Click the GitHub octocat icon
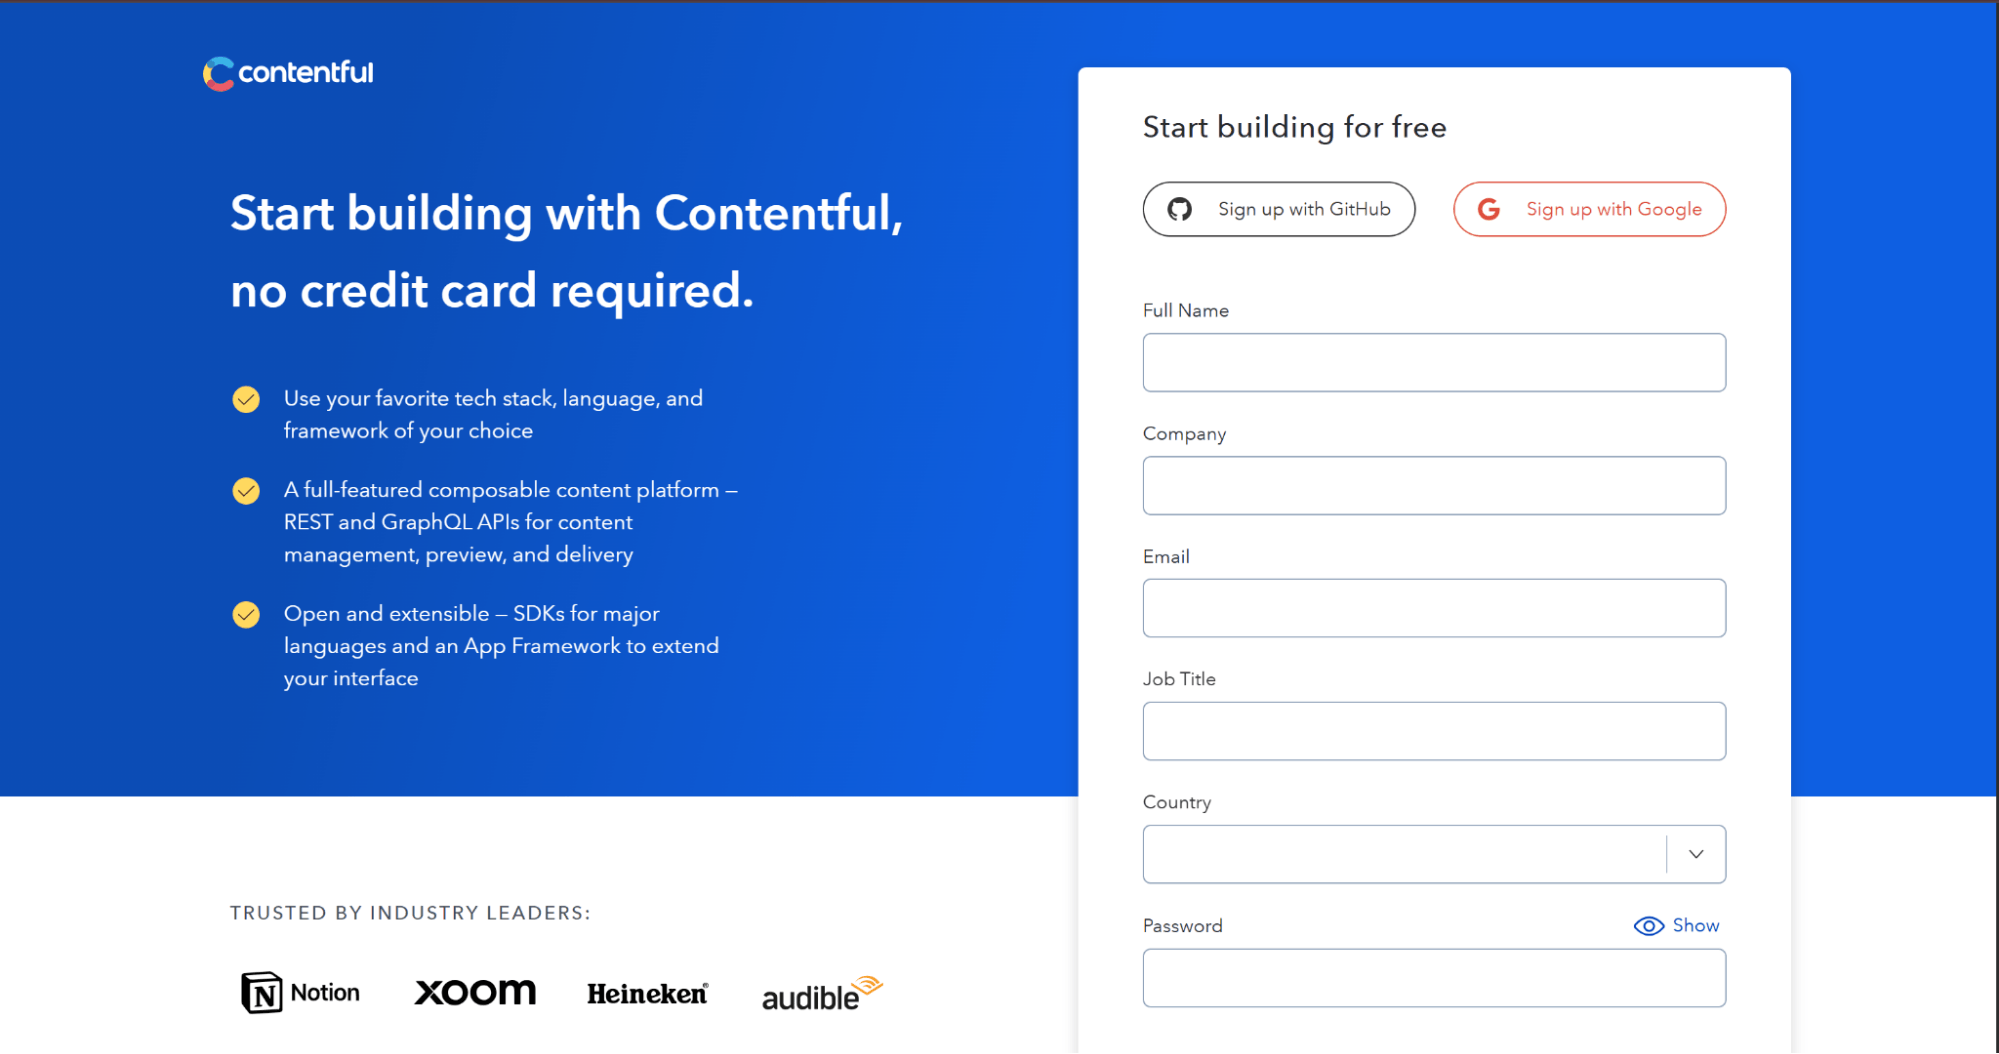 (x=1180, y=209)
